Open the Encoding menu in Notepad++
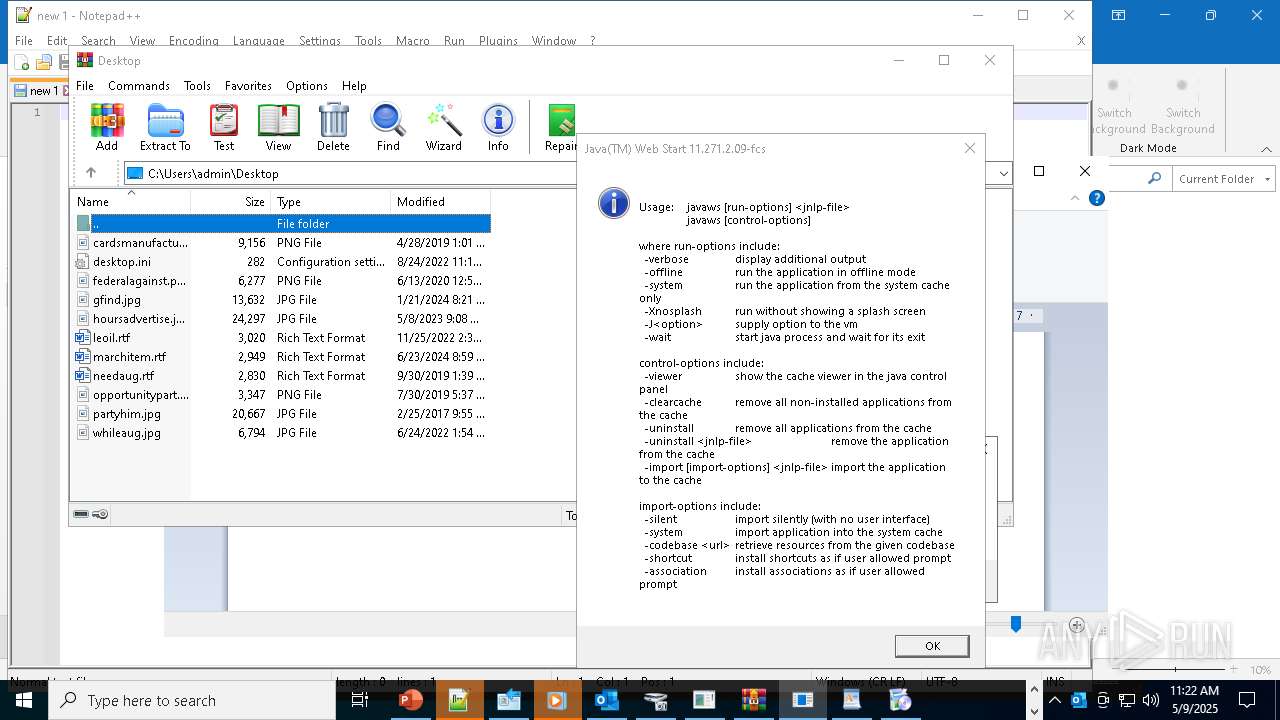The width and height of the screenshot is (1280, 720). coord(194,41)
